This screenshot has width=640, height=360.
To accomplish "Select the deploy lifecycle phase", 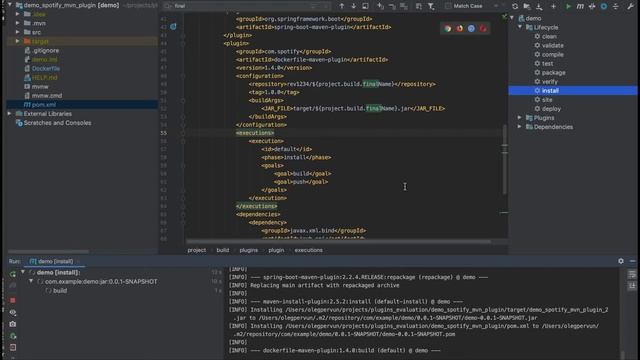I will coord(551,109).
